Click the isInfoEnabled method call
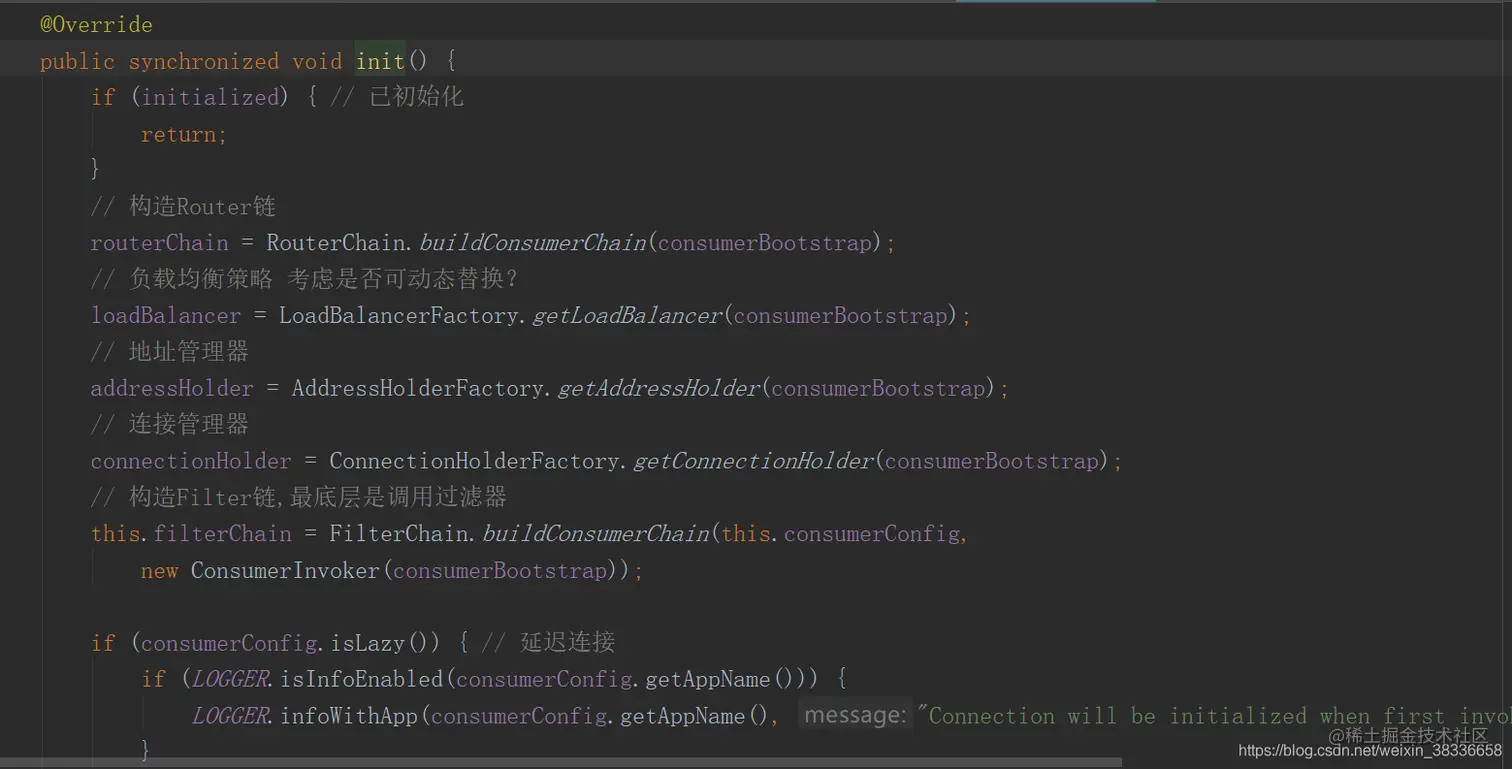Image resolution: width=1512 pixels, height=769 pixels. coord(362,679)
